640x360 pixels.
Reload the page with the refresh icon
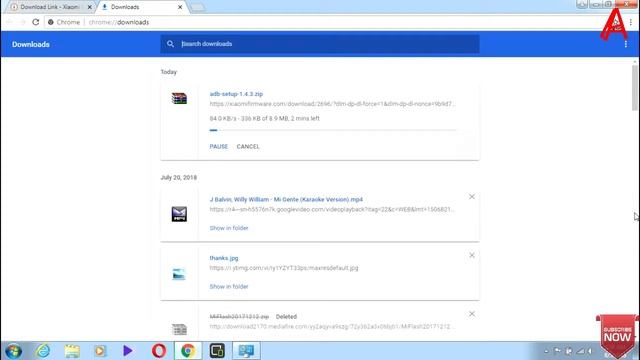pos(36,22)
